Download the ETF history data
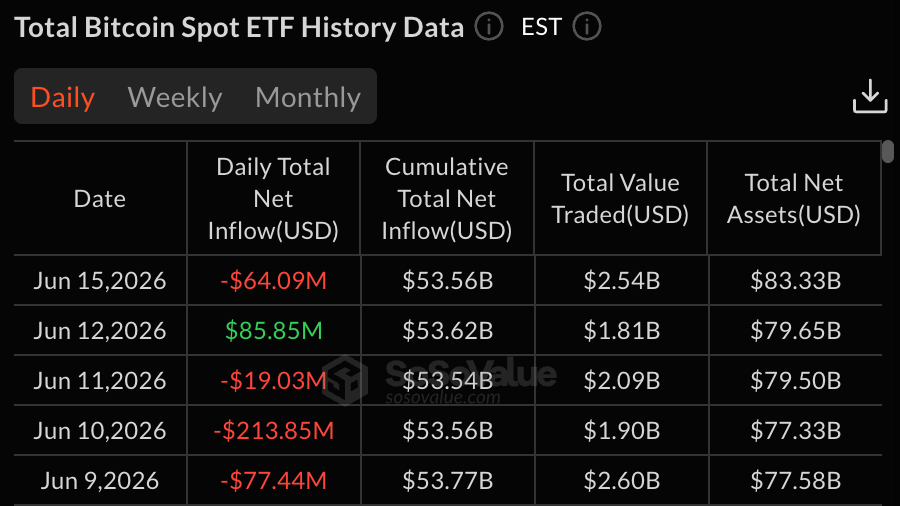900x506 pixels. (x=870, y=96)
